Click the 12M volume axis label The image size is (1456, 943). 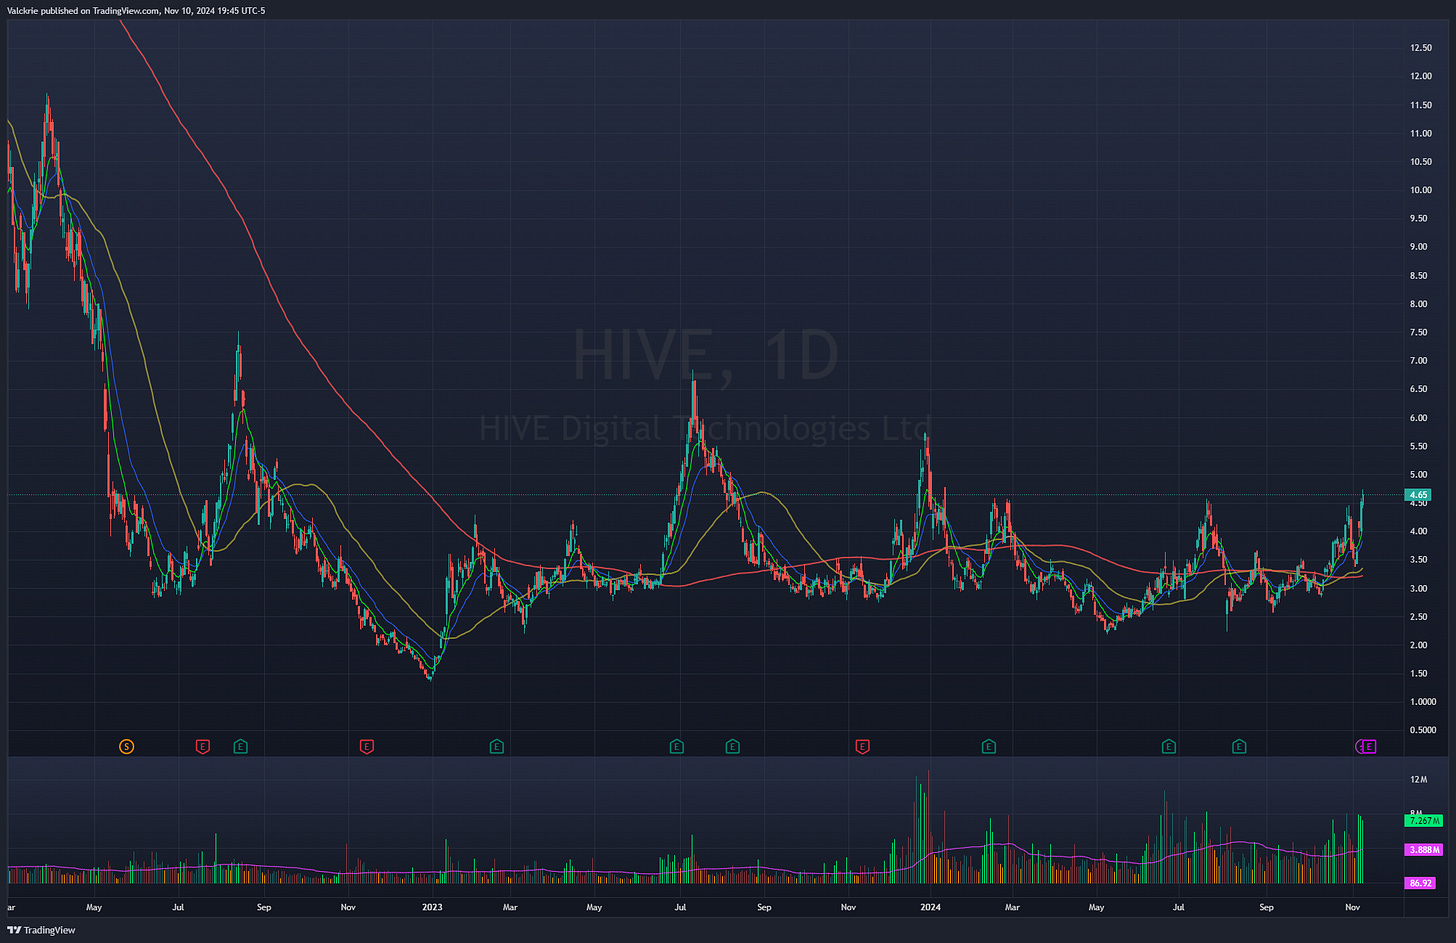(1418, 779)
